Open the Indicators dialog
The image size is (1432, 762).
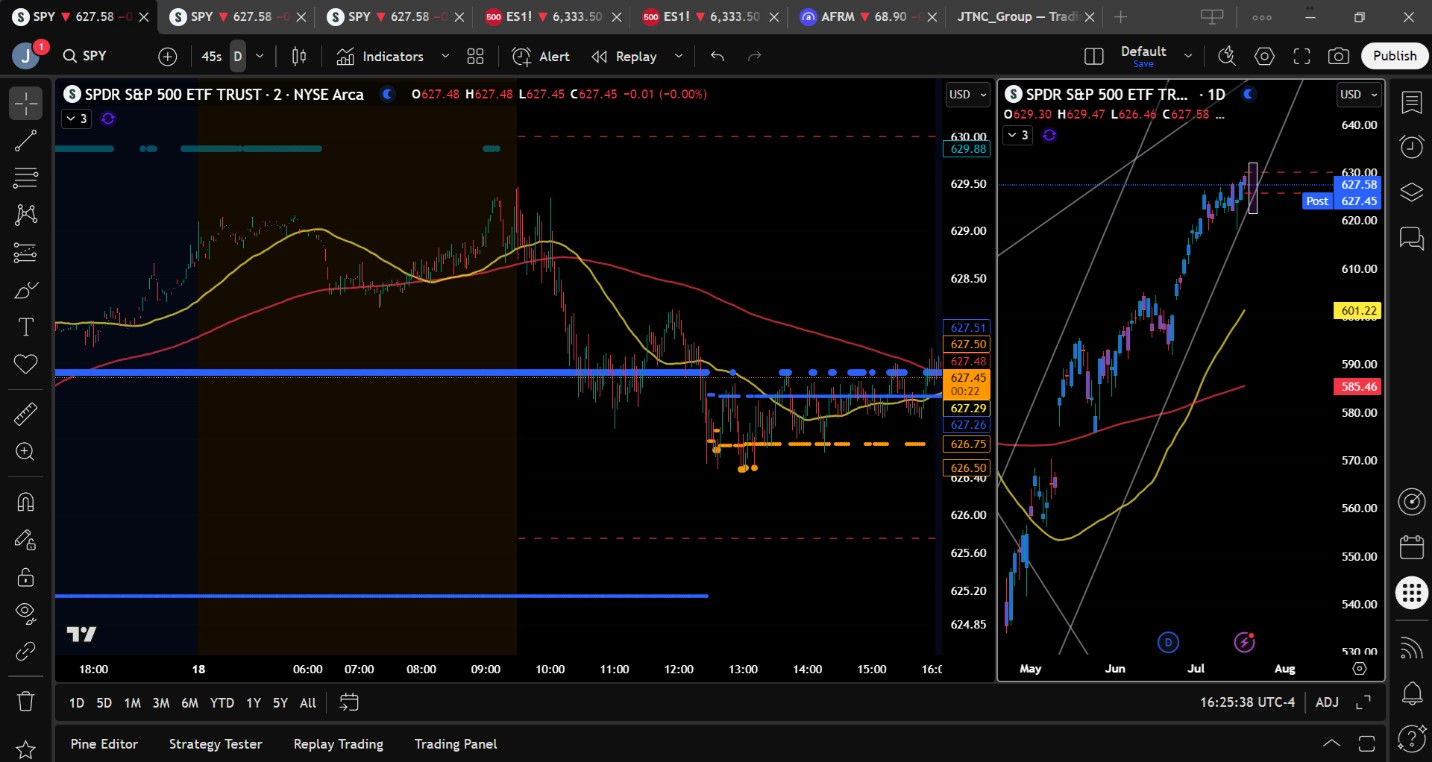tap(380, 56)
